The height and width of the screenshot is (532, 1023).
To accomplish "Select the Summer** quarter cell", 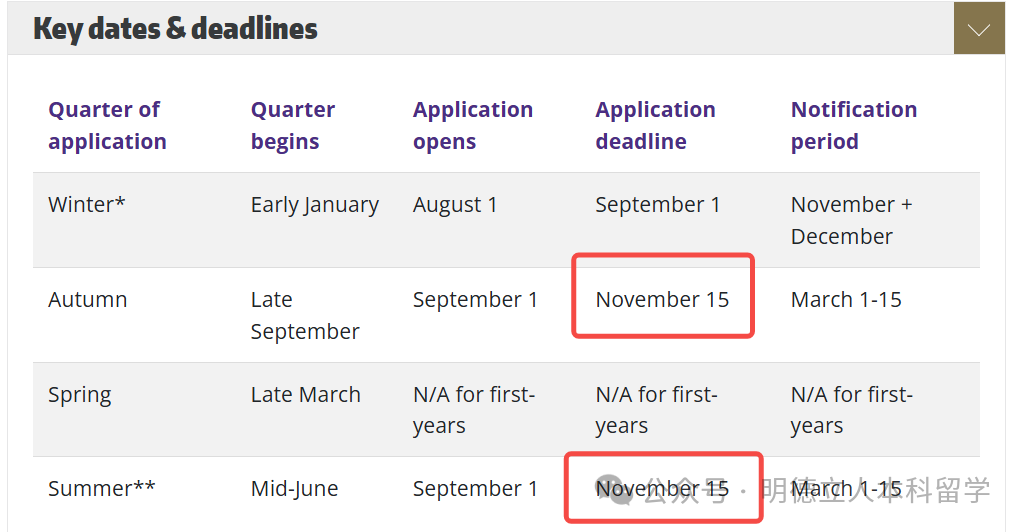I will point(101,489).
